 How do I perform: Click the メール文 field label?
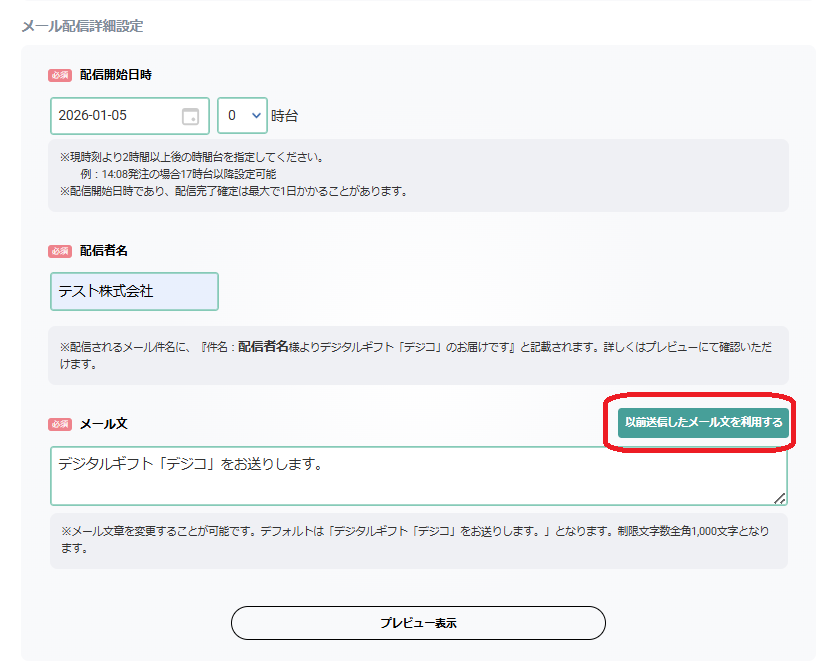(104, 424)
